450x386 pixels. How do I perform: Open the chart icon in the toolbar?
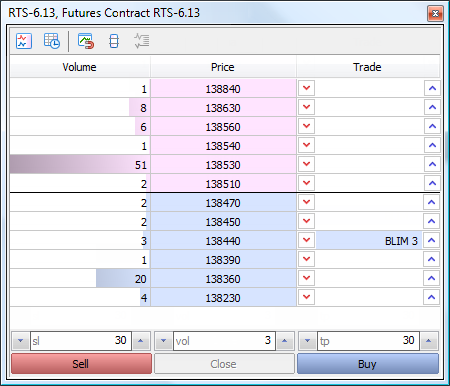tap(24, 41)
